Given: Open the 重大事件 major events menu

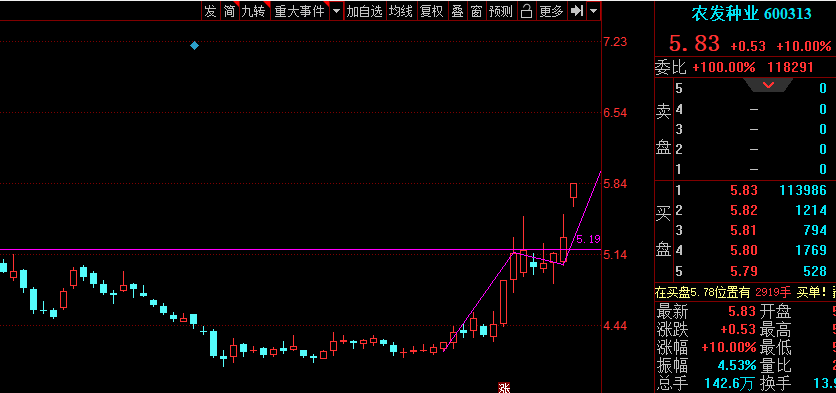Looking at the screenshot, I should 300,11.
